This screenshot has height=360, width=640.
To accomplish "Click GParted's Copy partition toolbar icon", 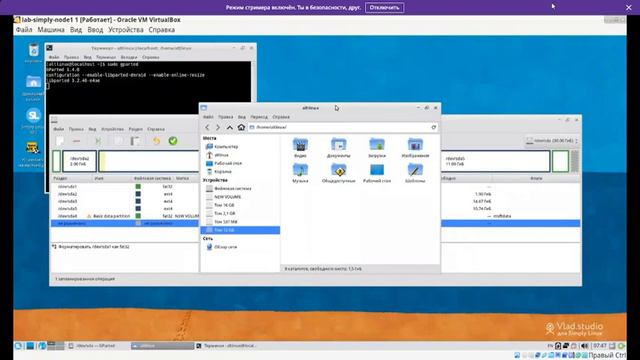I will pos(118,141).
